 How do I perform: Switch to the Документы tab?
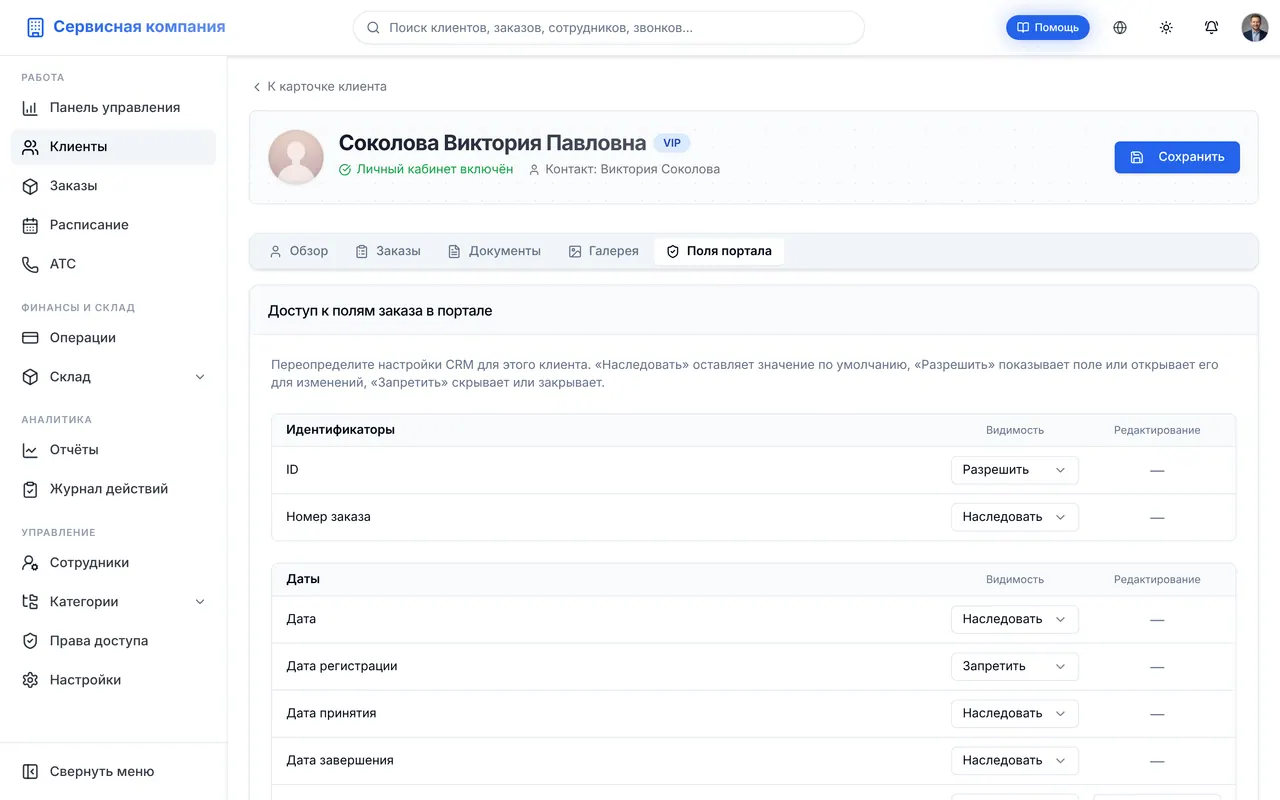(x=494, y=251)
